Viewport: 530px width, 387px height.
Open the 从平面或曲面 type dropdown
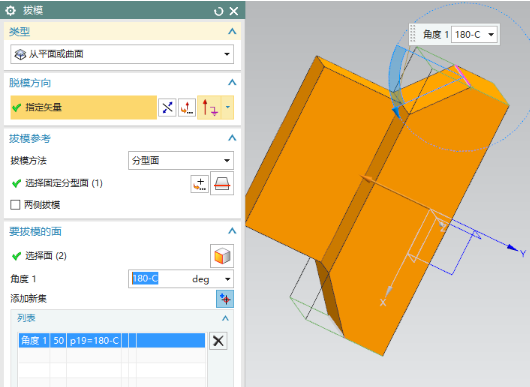click(x=122, y=54)
